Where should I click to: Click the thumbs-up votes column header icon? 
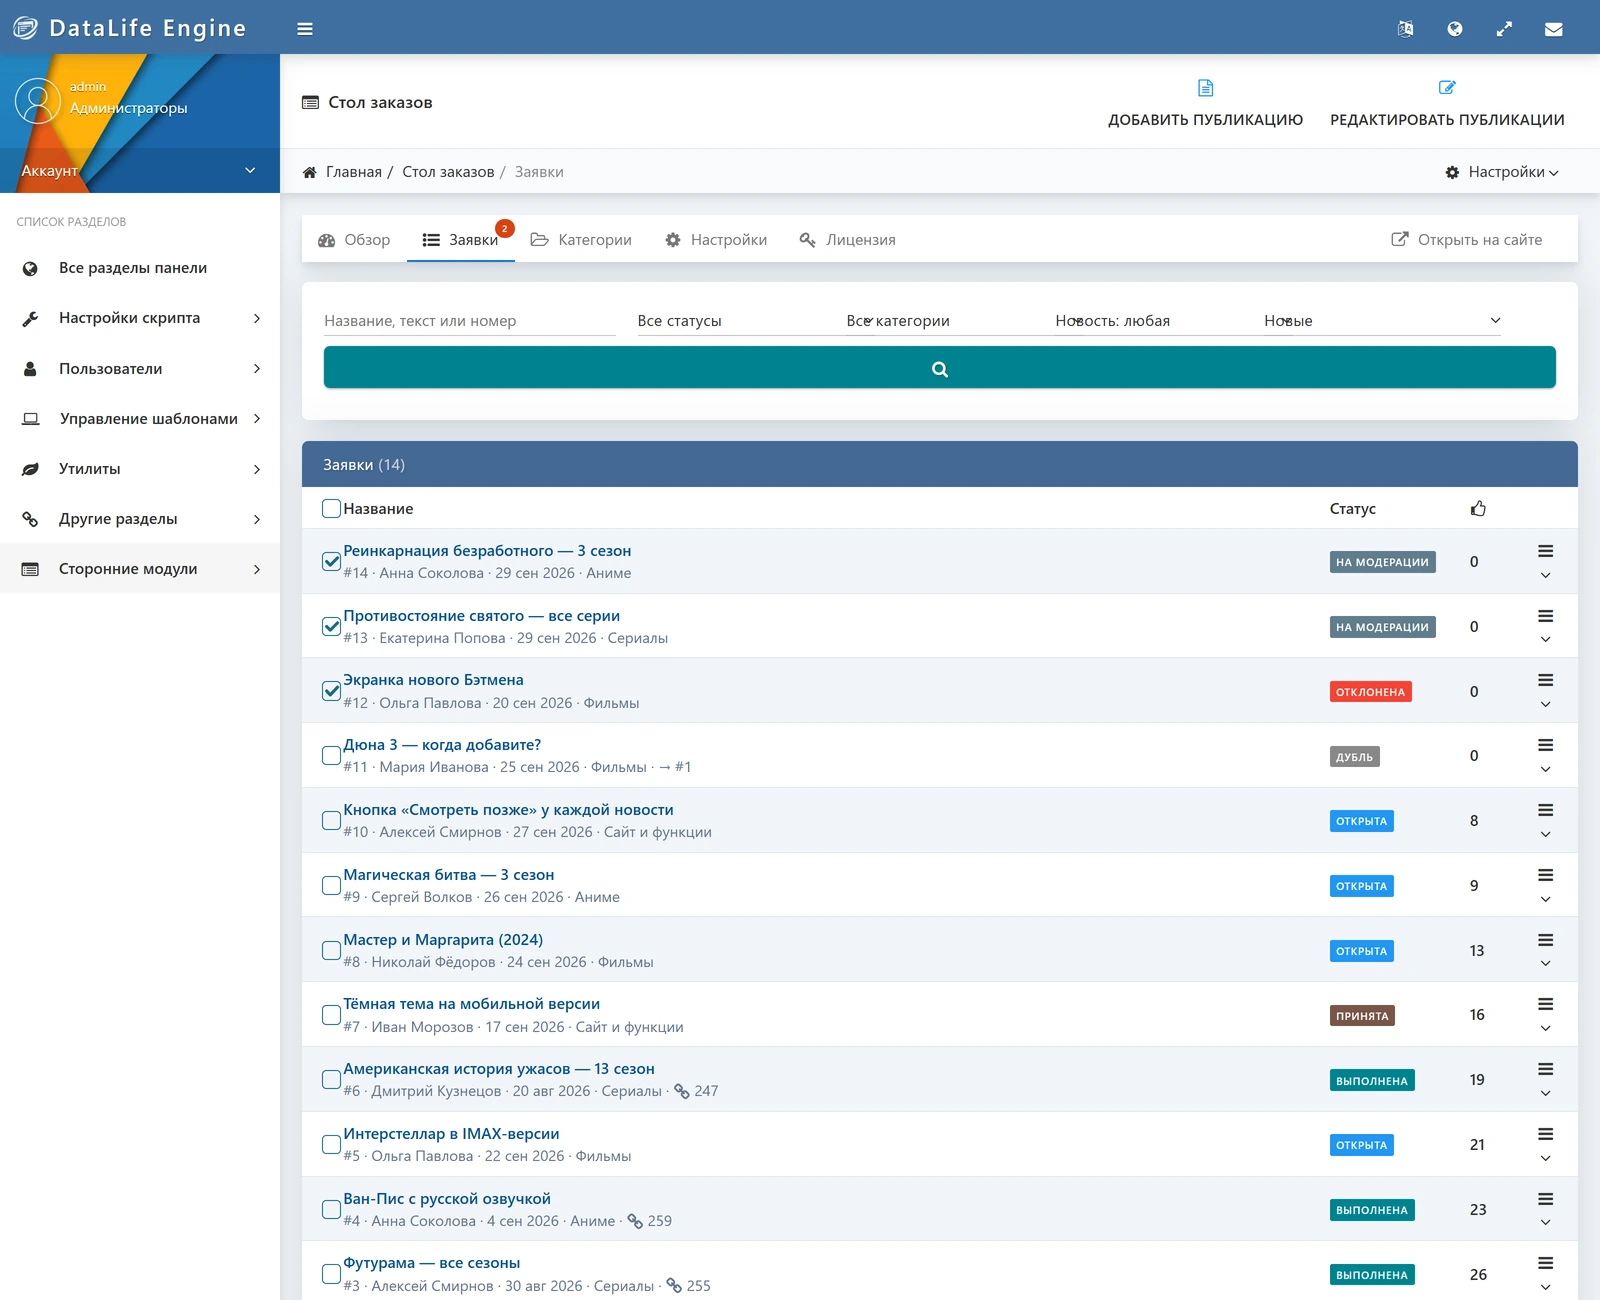pyautogui.click(x=1478, y=508)
